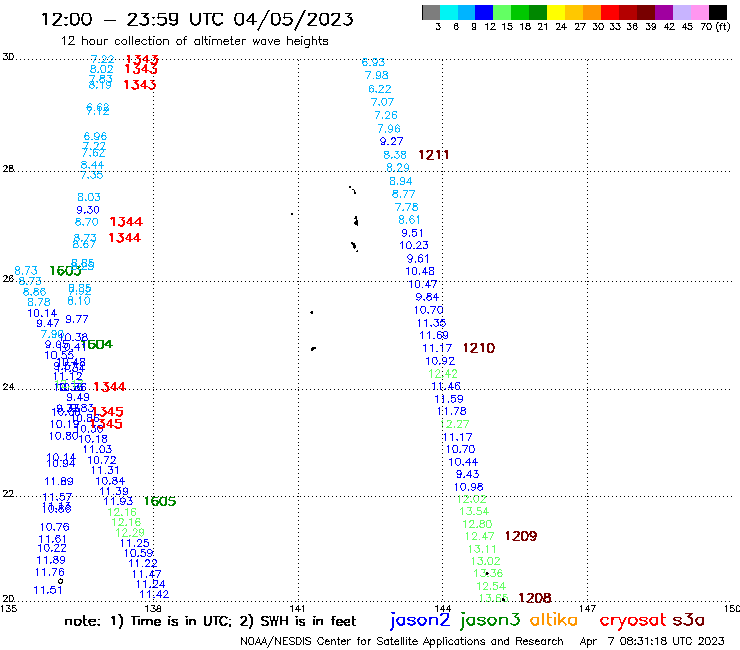Viewport: 740px width, 650px height.
Task: Click the wave height "6.93"
Action: point(373,62)
